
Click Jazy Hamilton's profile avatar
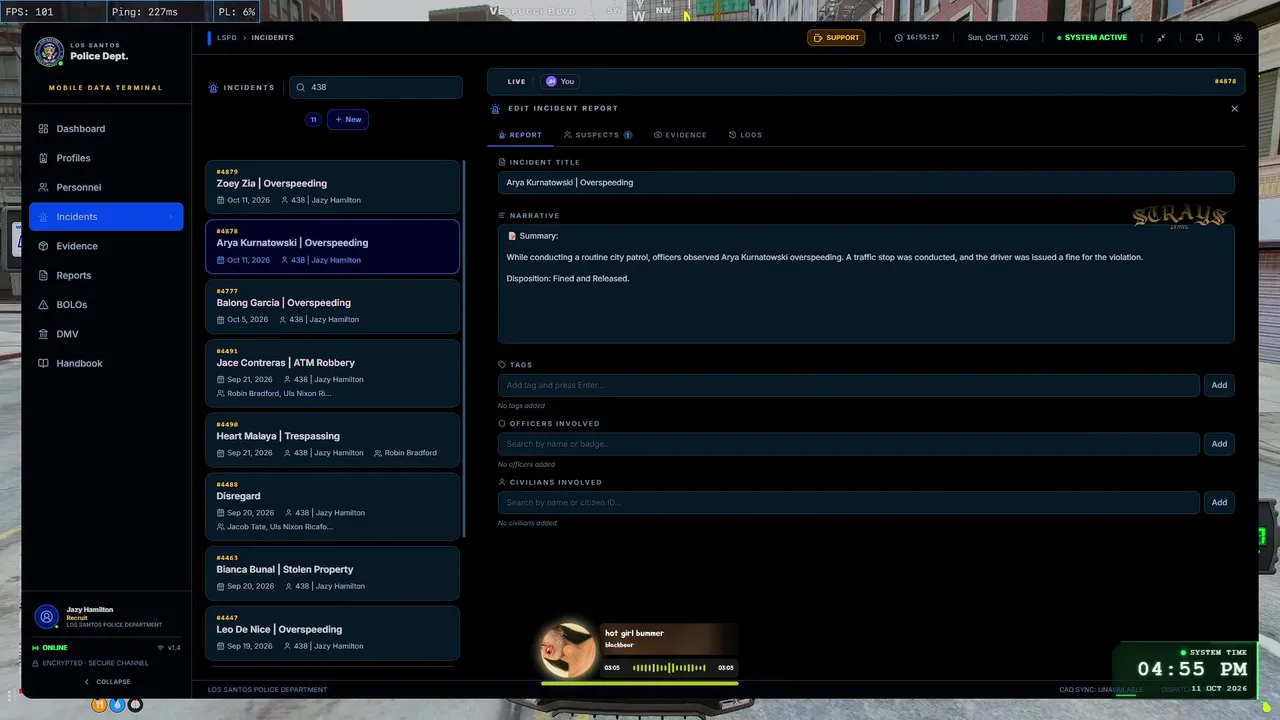point(46,617)
